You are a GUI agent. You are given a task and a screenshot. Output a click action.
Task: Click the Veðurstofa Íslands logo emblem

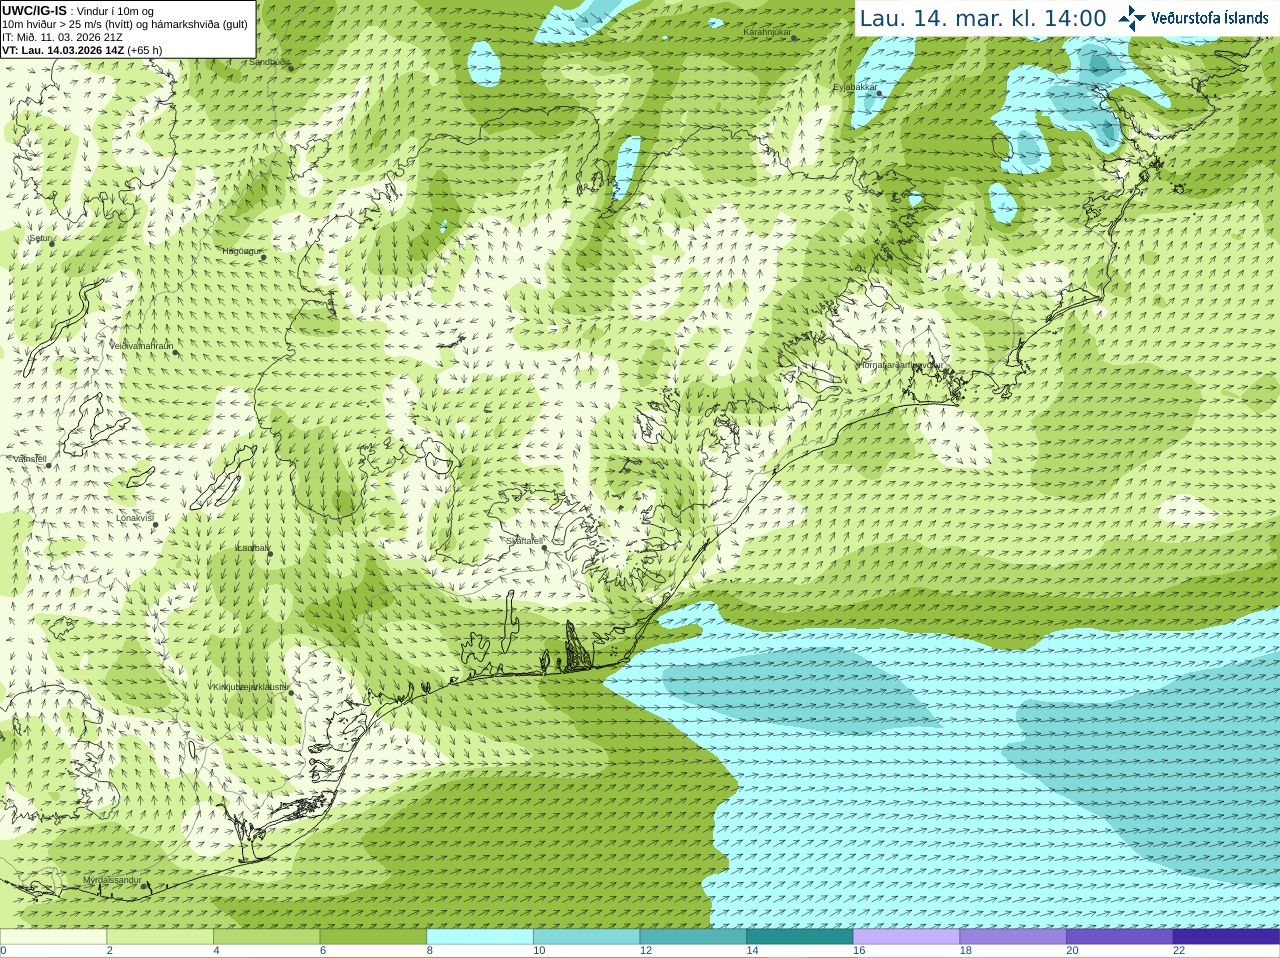click(x=1132, y=18)
